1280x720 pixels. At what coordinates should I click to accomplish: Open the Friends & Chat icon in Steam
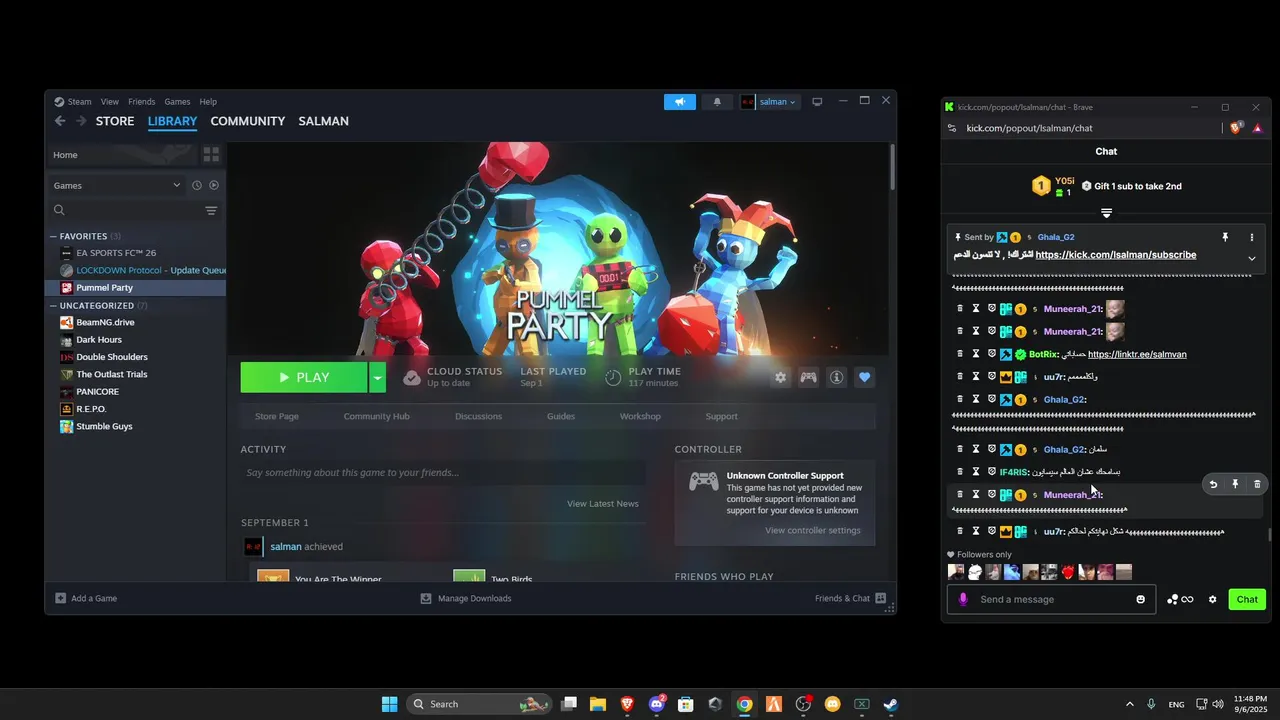[x=881, y=598]
